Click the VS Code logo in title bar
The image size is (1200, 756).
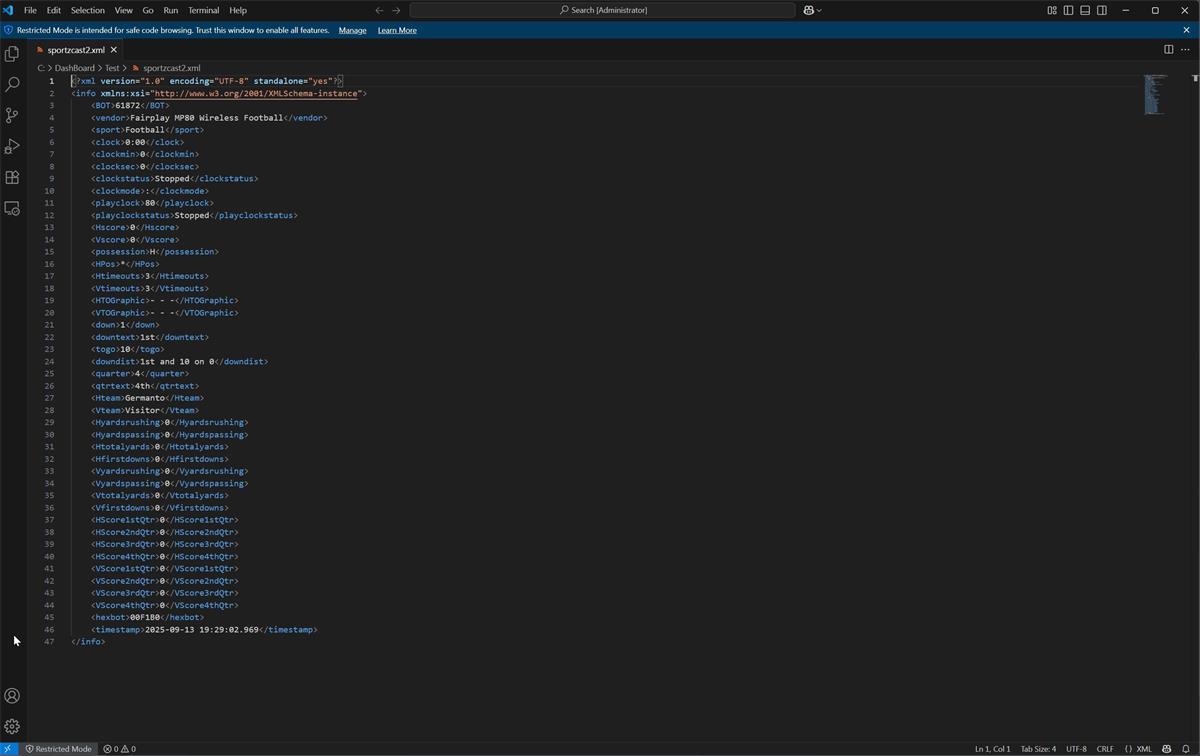pos(9,10)
